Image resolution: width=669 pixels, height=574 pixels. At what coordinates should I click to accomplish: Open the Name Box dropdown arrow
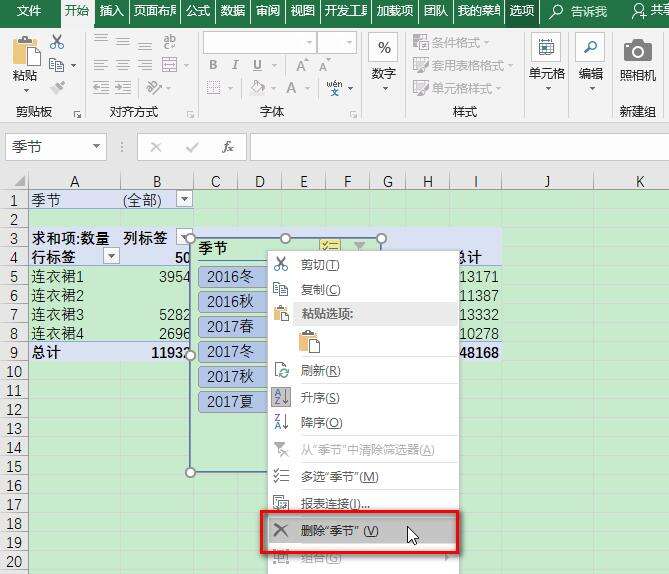coord(97,146)
